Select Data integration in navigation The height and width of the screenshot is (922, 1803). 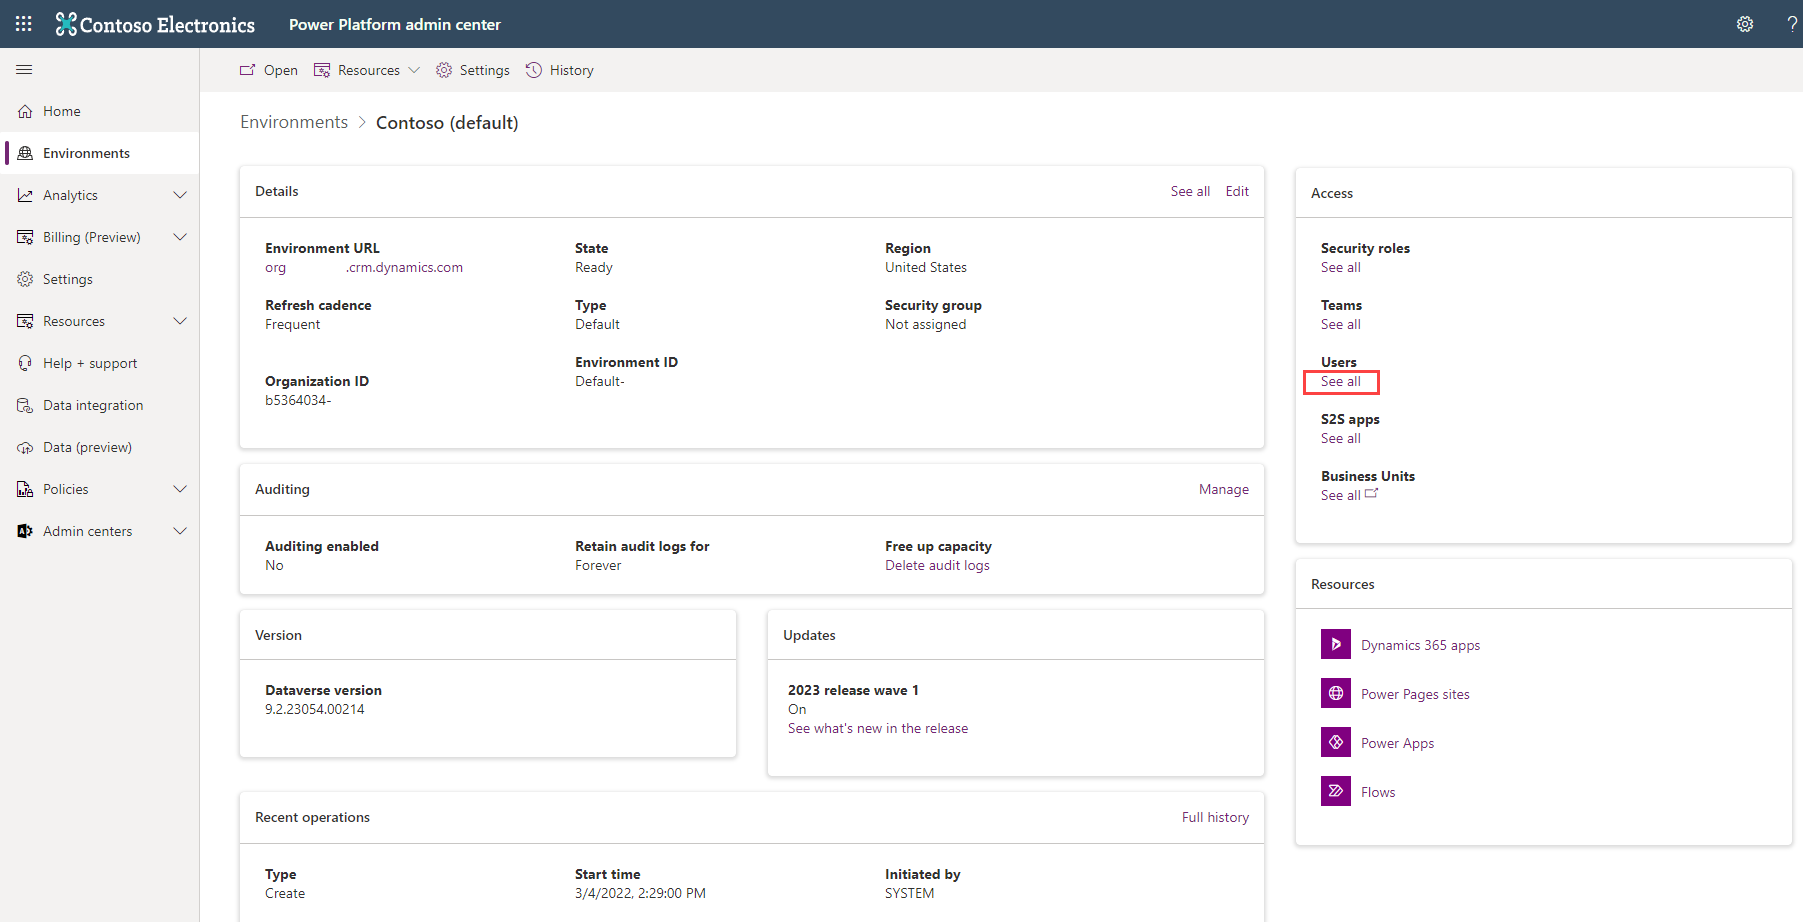93,405
